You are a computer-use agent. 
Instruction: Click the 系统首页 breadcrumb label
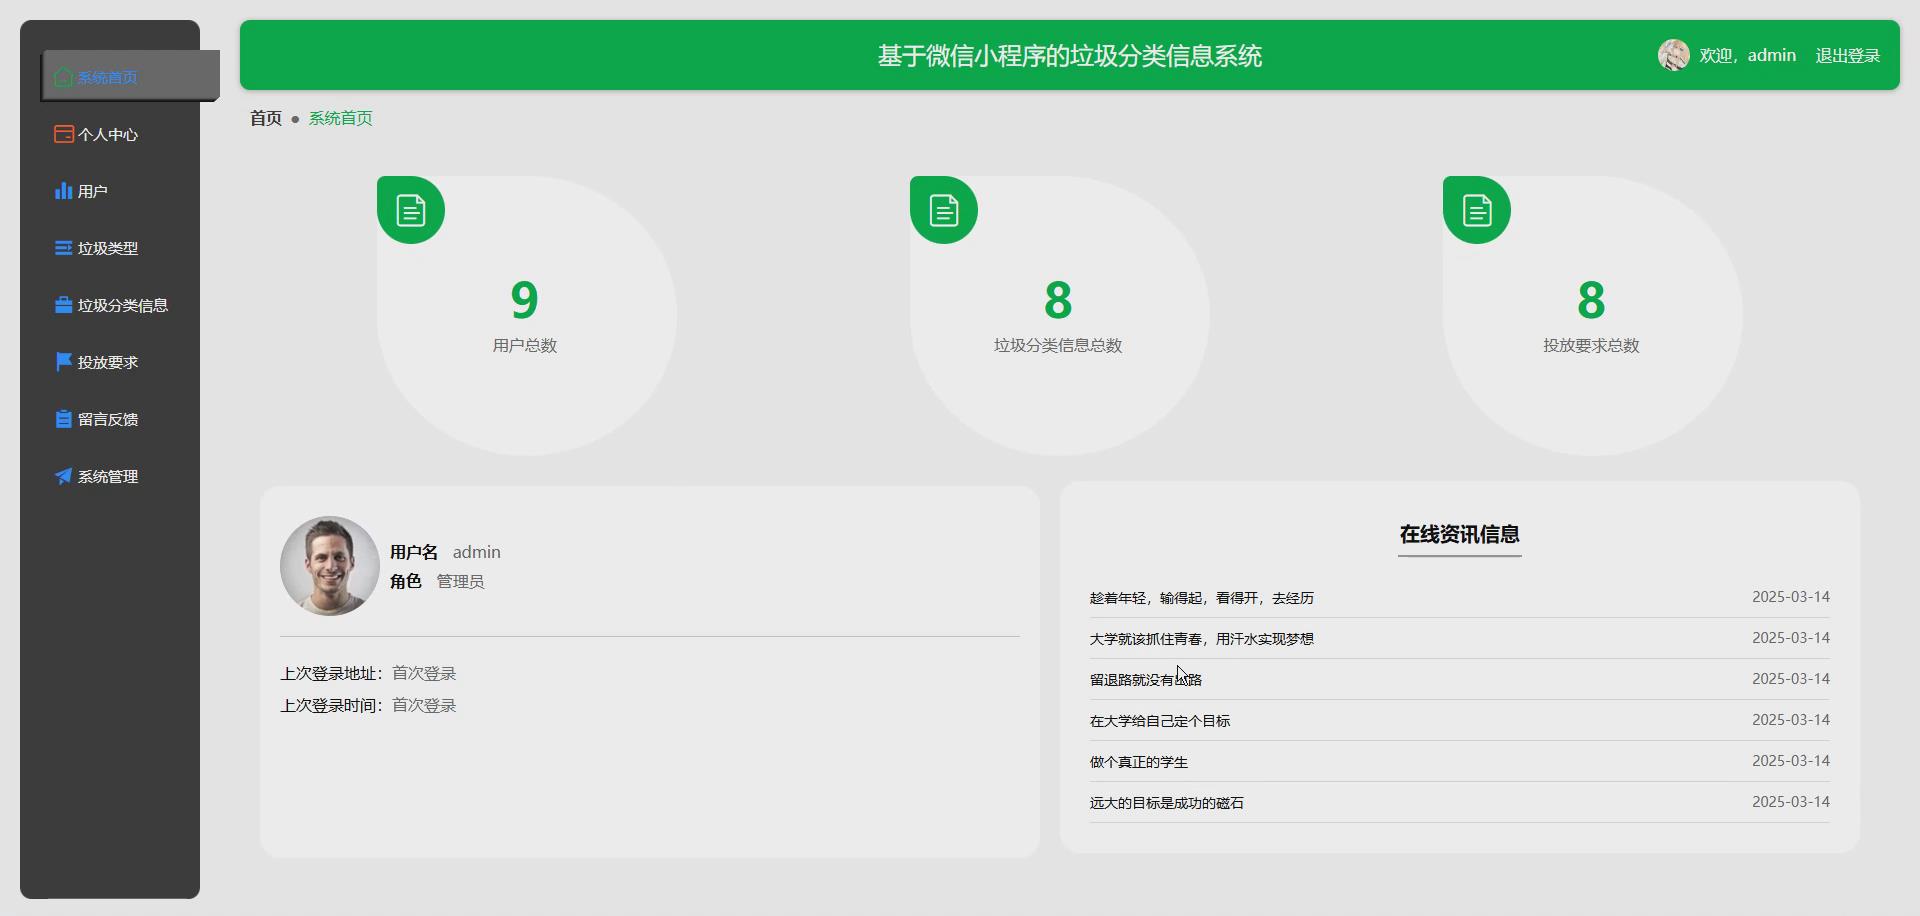coord(340,118)
